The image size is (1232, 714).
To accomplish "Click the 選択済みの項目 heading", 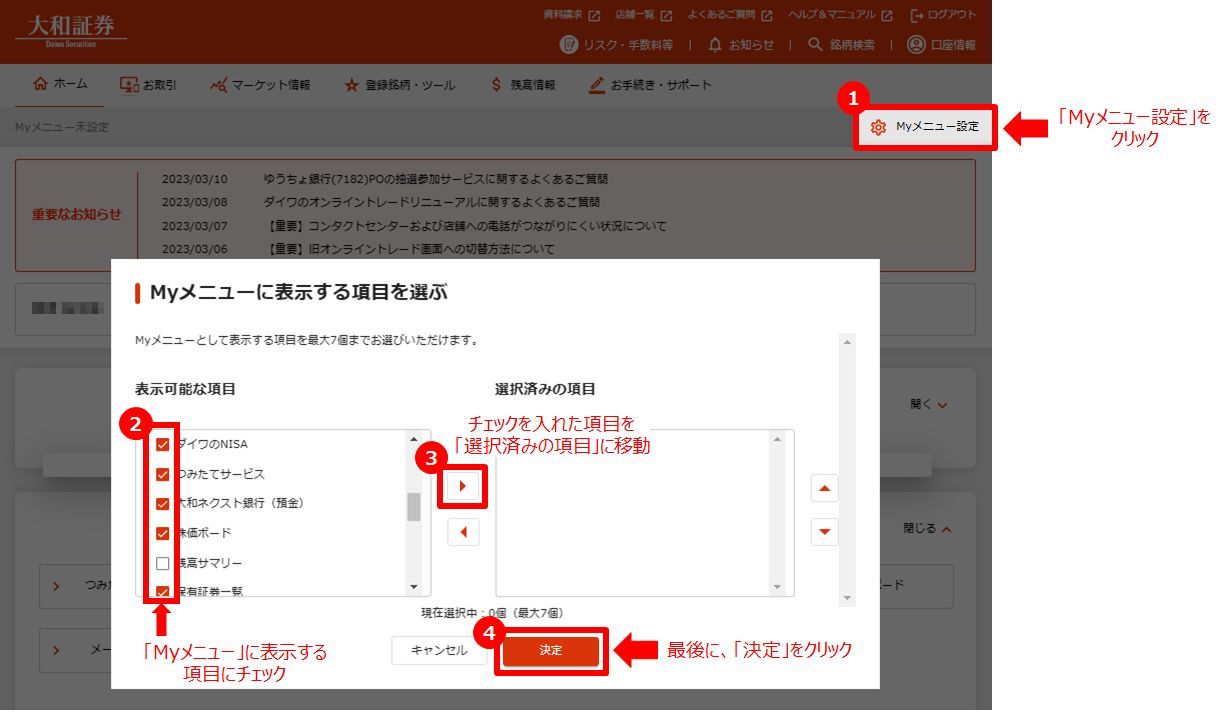I will pyautogui.click(x=545, y=389).
